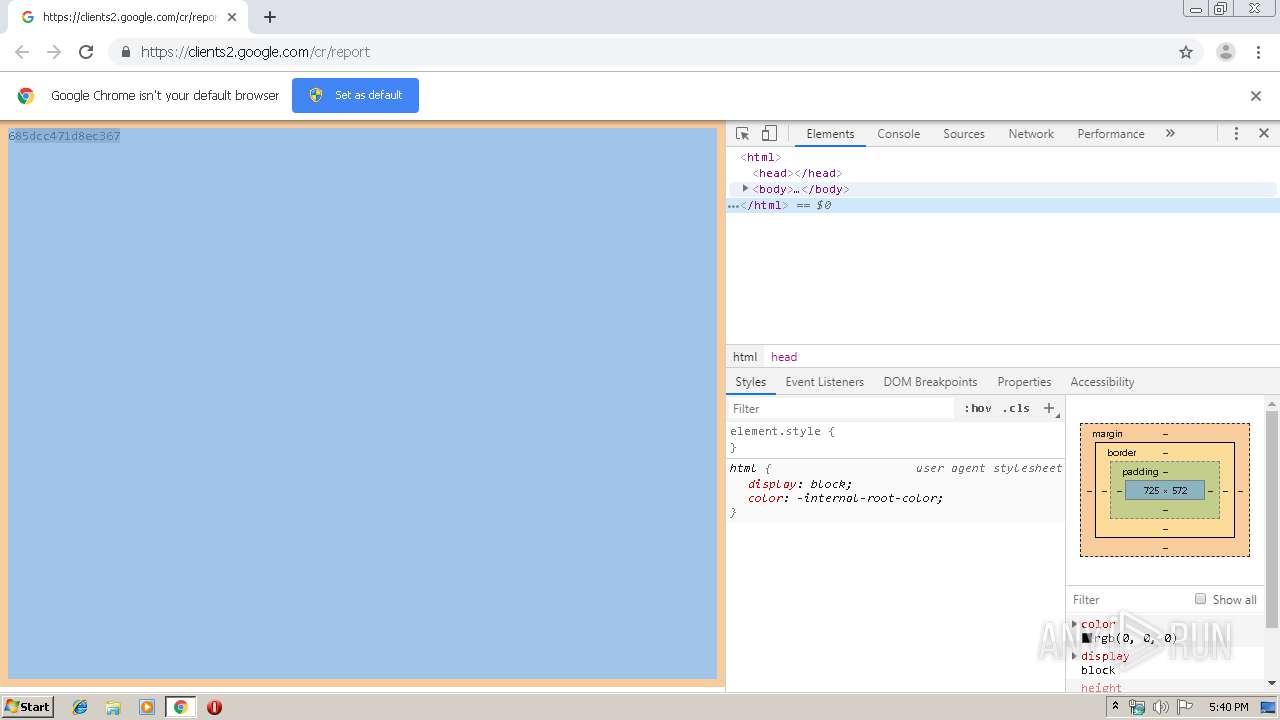
Task: Toggle the device toolbar icon
Action: click(x=769, y=134)
